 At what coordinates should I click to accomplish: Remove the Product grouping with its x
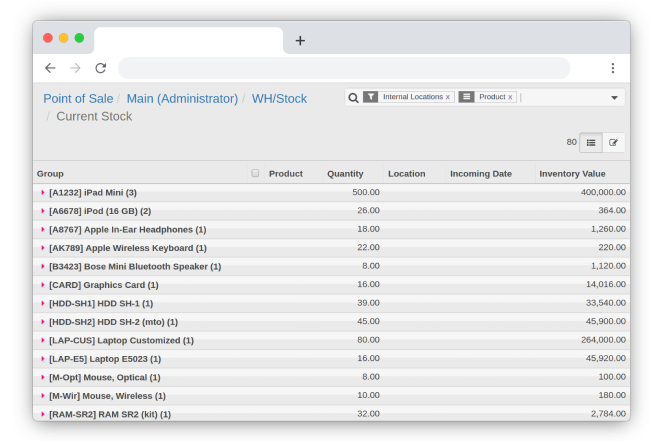pos(510,97)
